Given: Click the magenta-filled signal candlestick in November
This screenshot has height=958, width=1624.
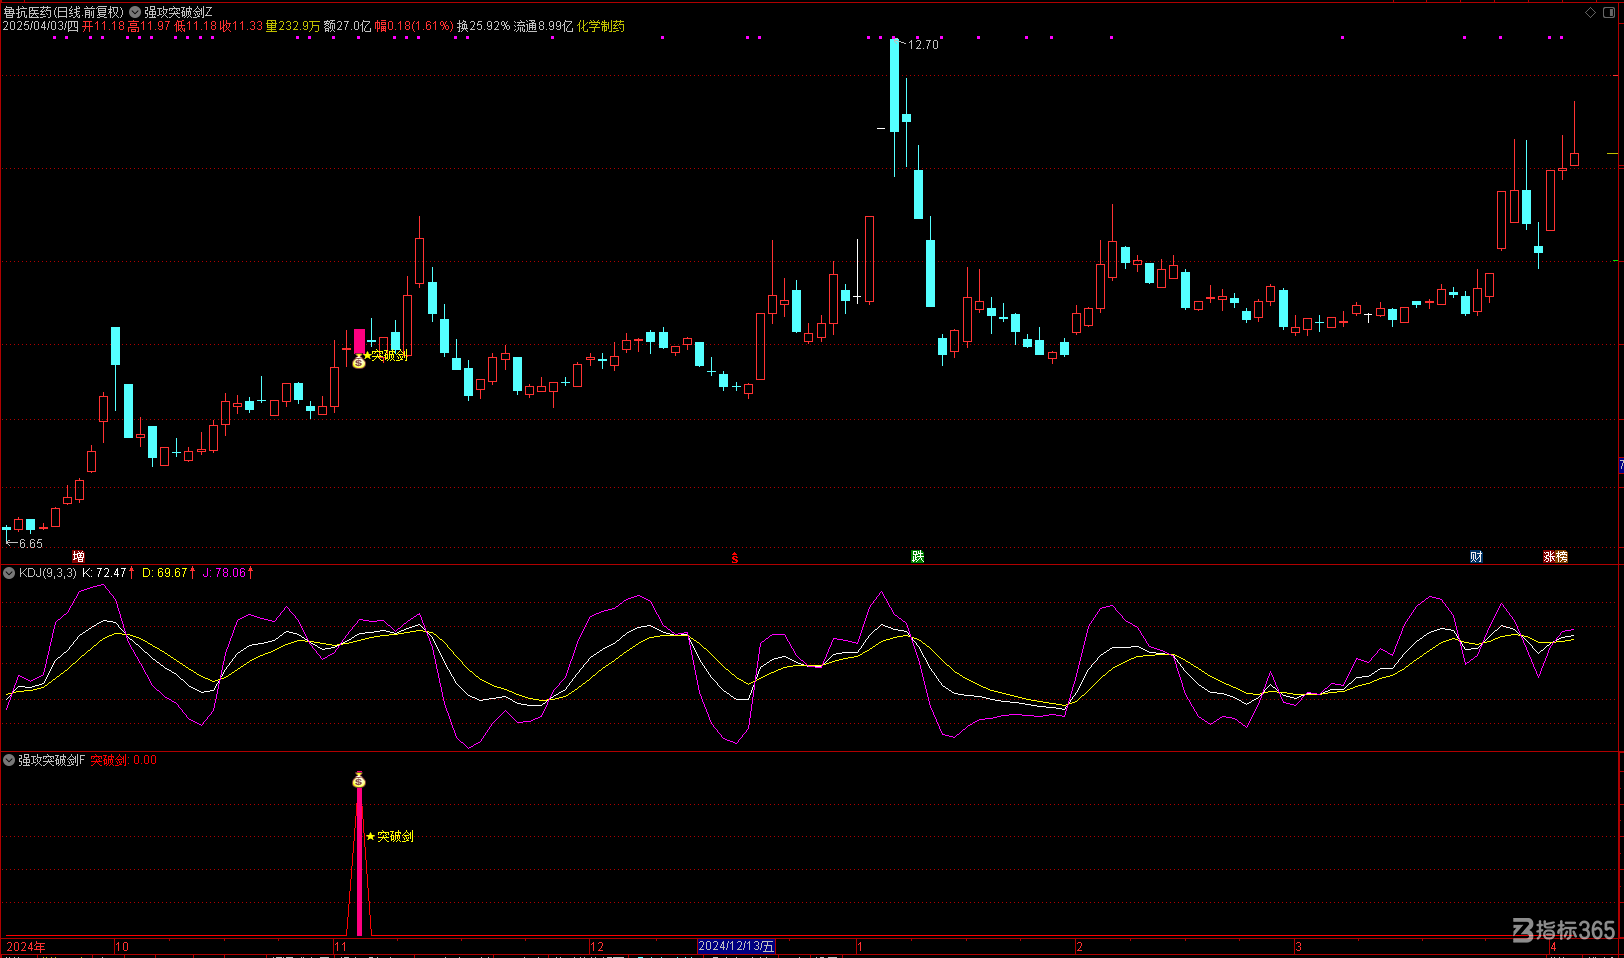Looking at the screenshot, I should point(359,342).
